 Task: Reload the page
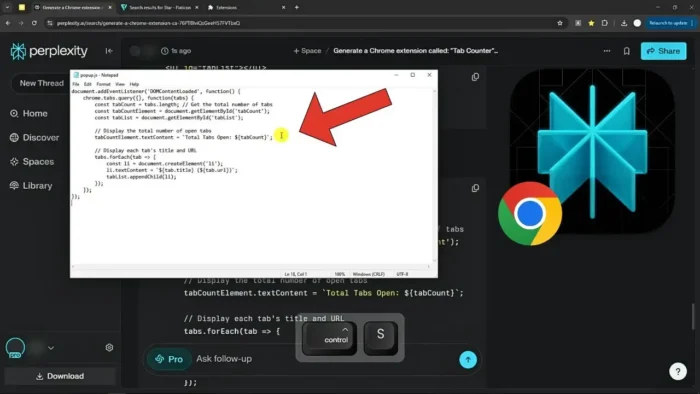tap(34, 23)
